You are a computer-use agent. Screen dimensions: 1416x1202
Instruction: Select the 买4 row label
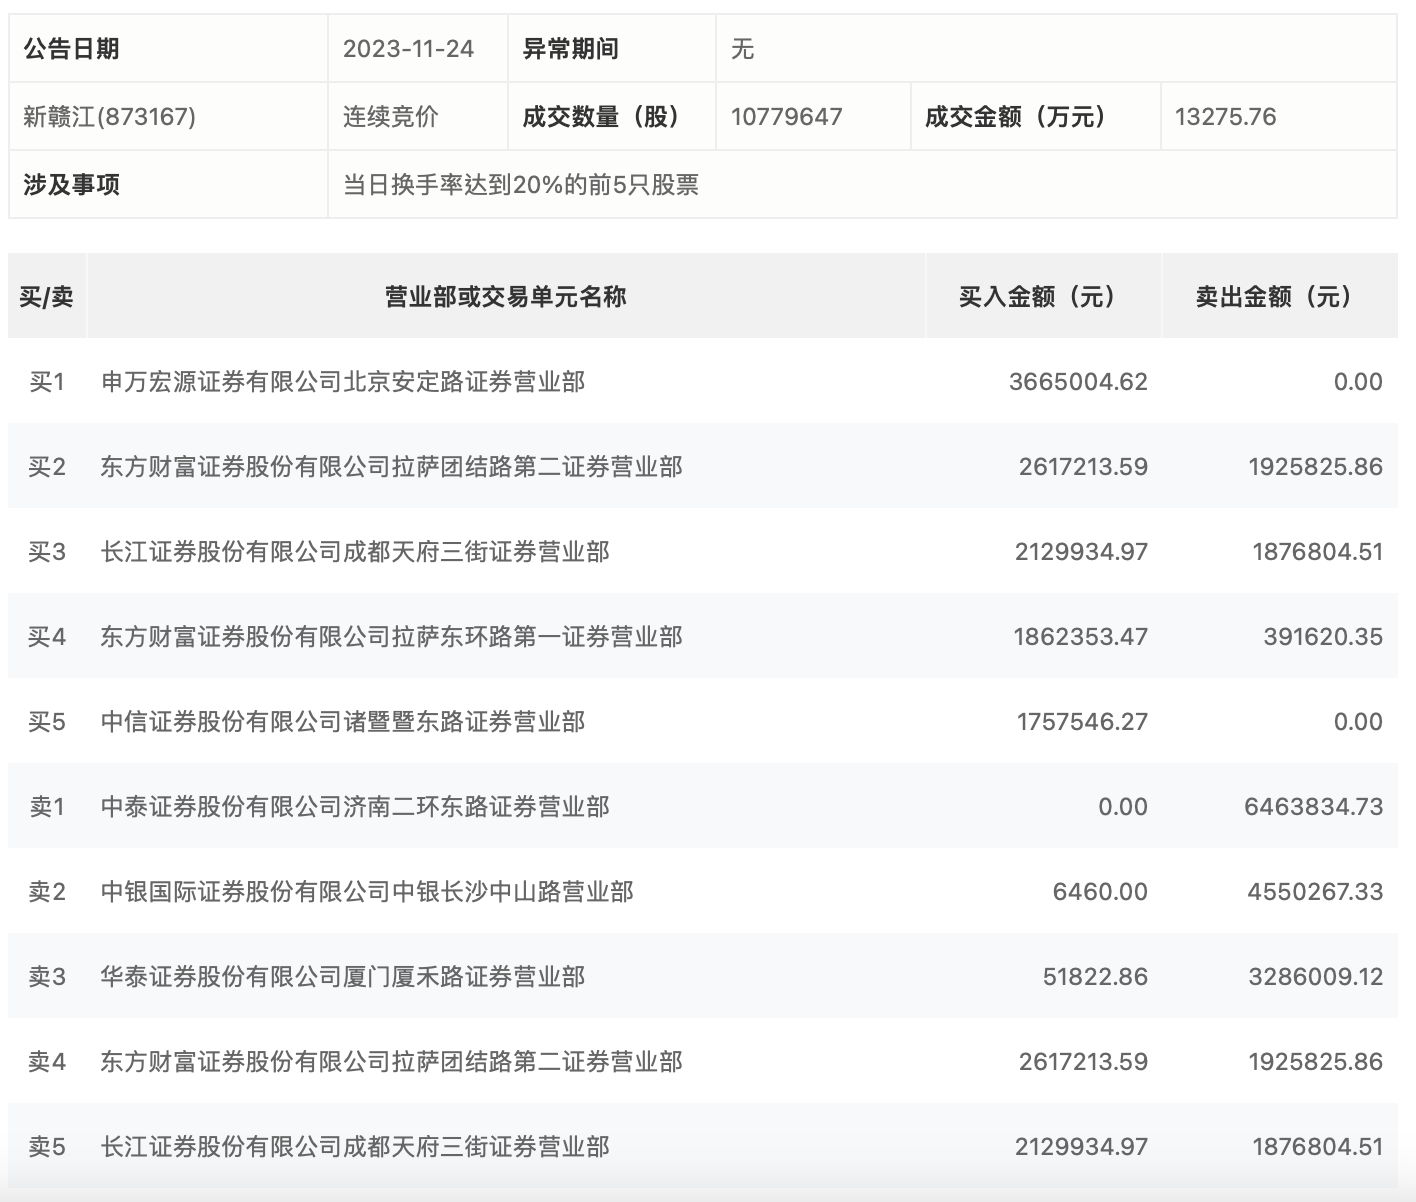46,636
